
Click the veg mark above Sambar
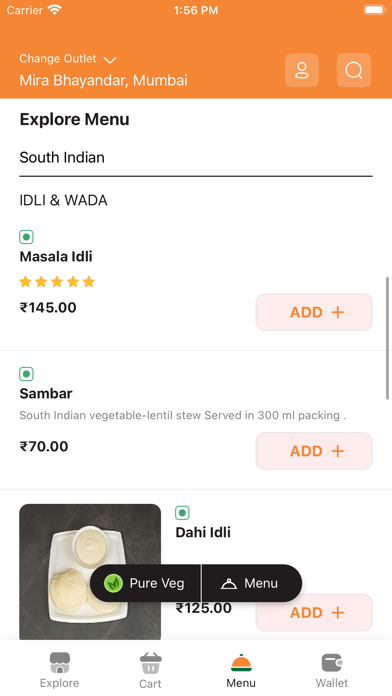(x=27, y=374)
